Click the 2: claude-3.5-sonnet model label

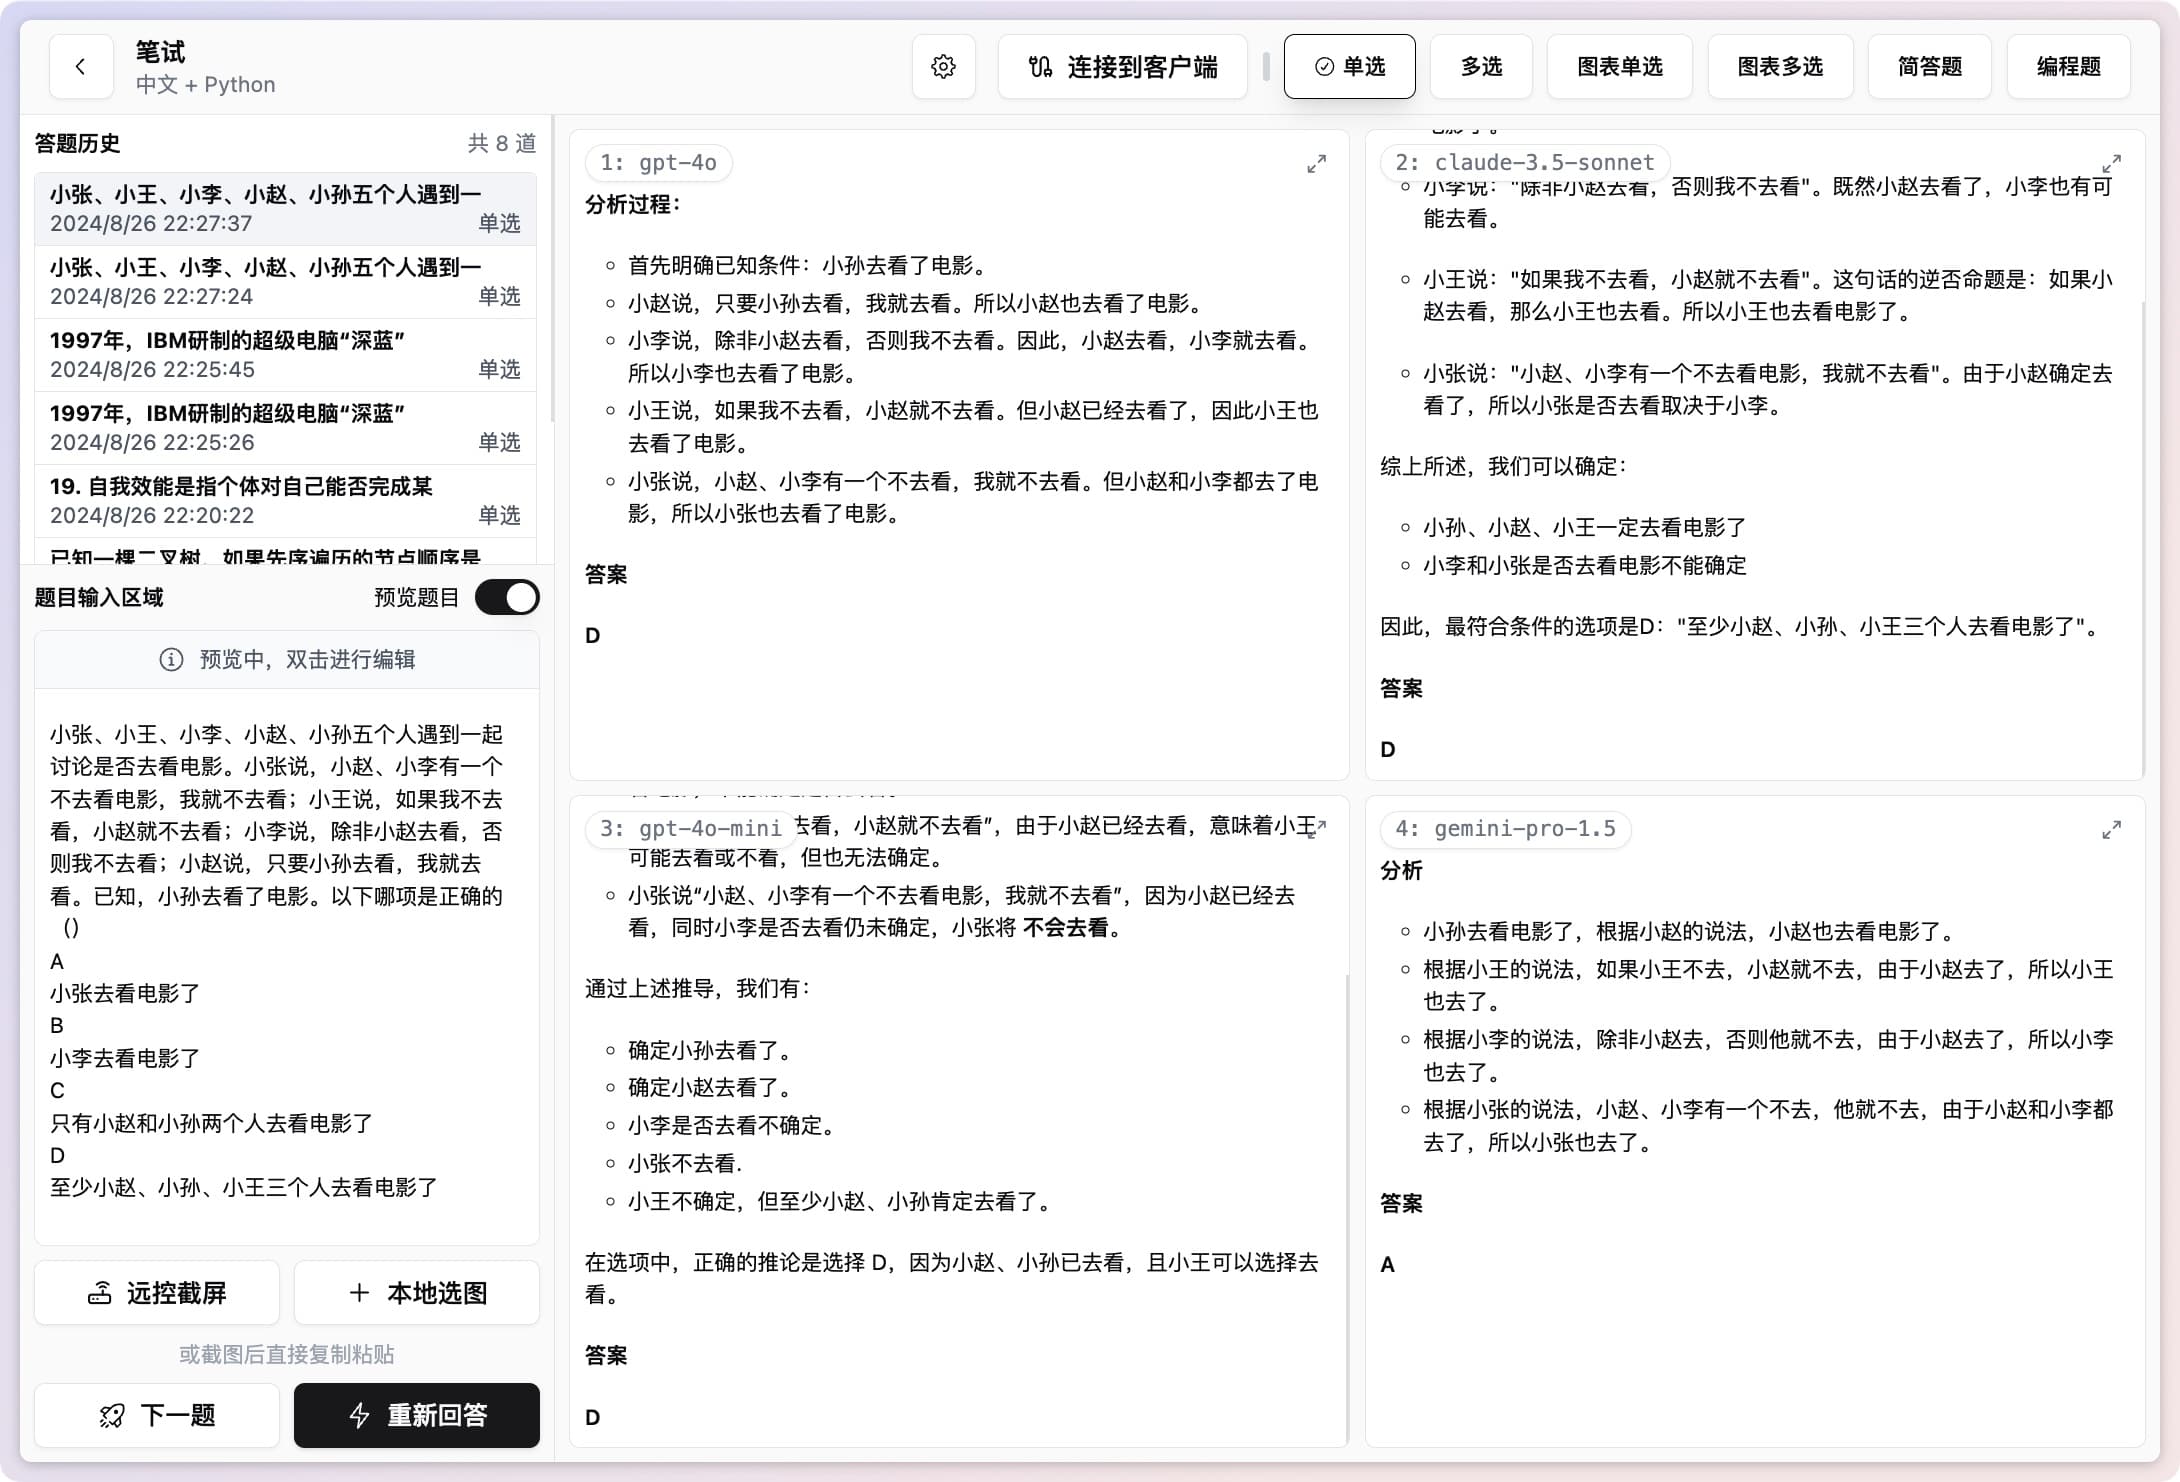(x=1524, y=163)
